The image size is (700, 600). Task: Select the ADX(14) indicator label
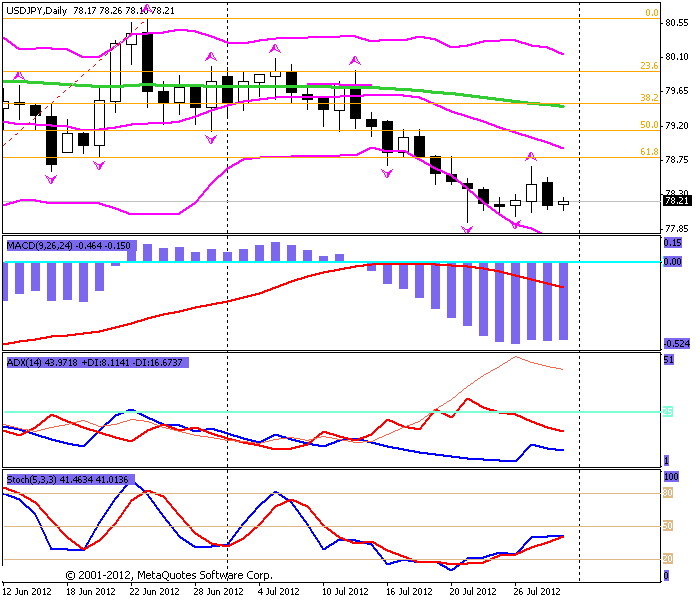point(95,362)
